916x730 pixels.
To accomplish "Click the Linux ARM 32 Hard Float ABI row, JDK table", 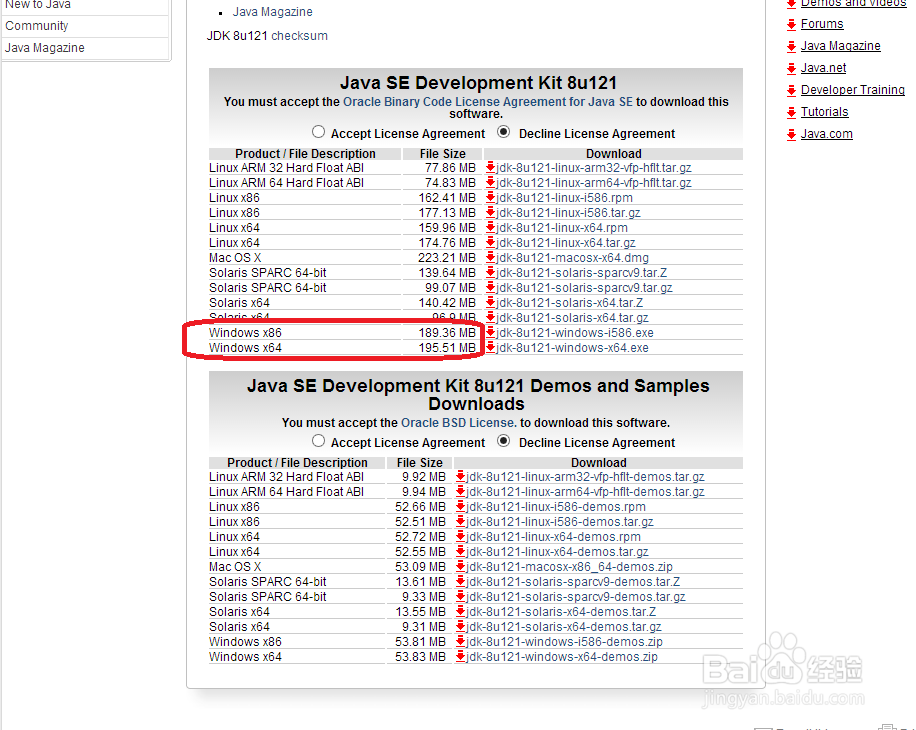I will coord(476,168).
